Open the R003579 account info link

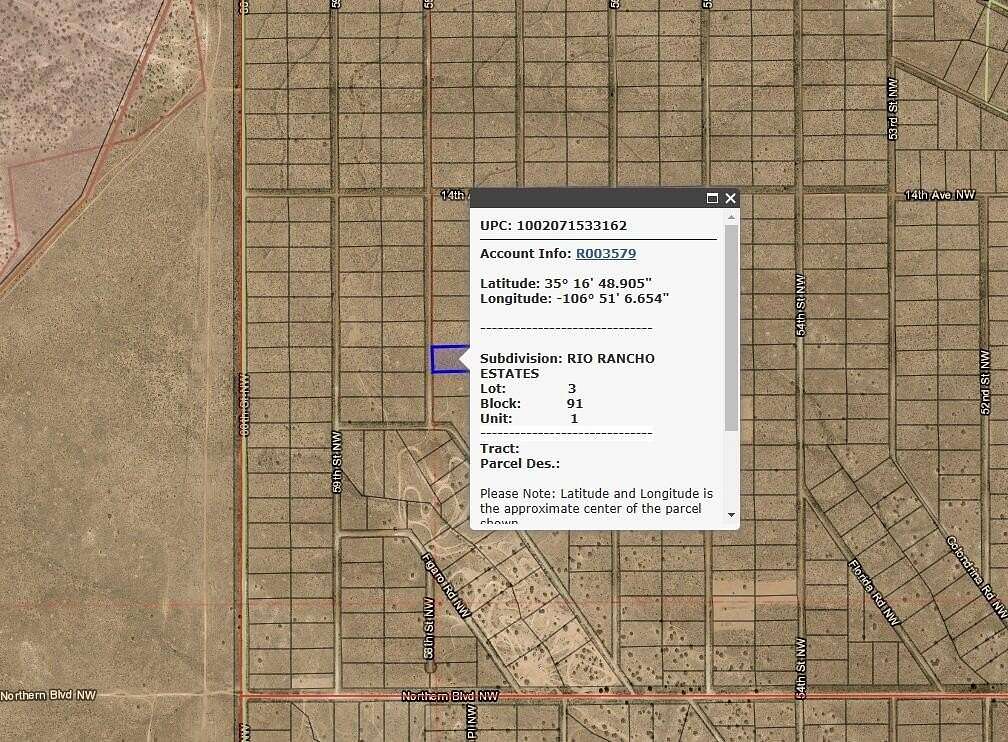coord(606,253)
